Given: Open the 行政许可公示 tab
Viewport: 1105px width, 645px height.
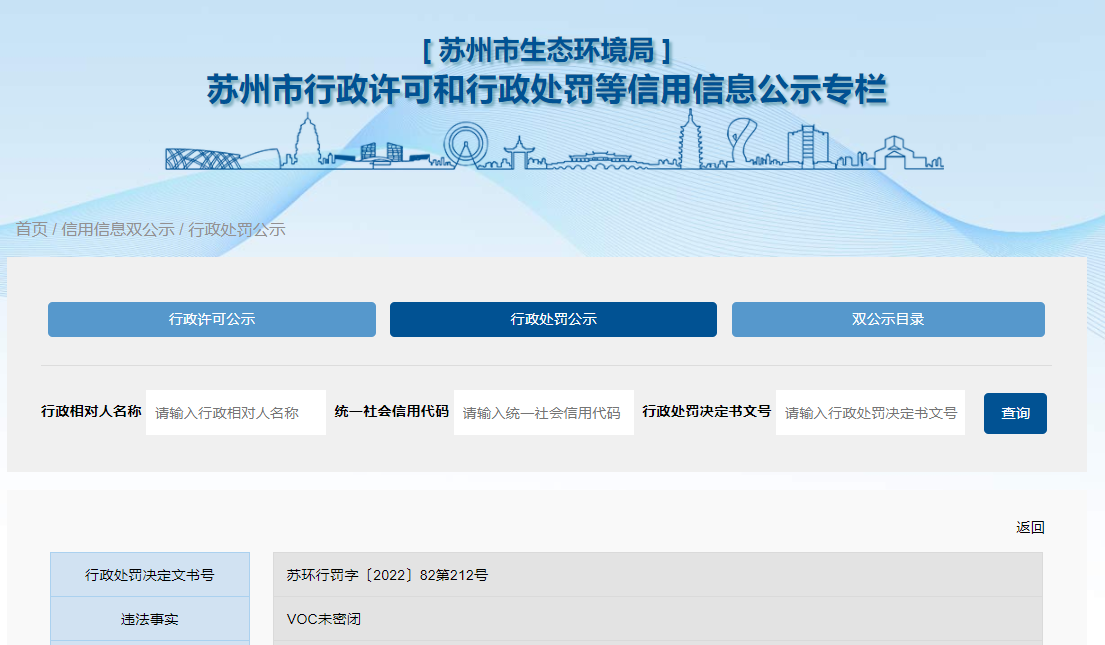Looking at the screenshot, I should (211, 319).
